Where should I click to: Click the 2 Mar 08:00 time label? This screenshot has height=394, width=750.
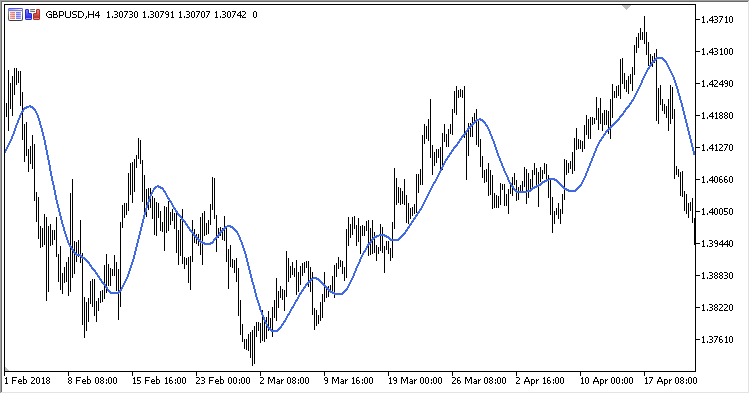click(284, 381)
